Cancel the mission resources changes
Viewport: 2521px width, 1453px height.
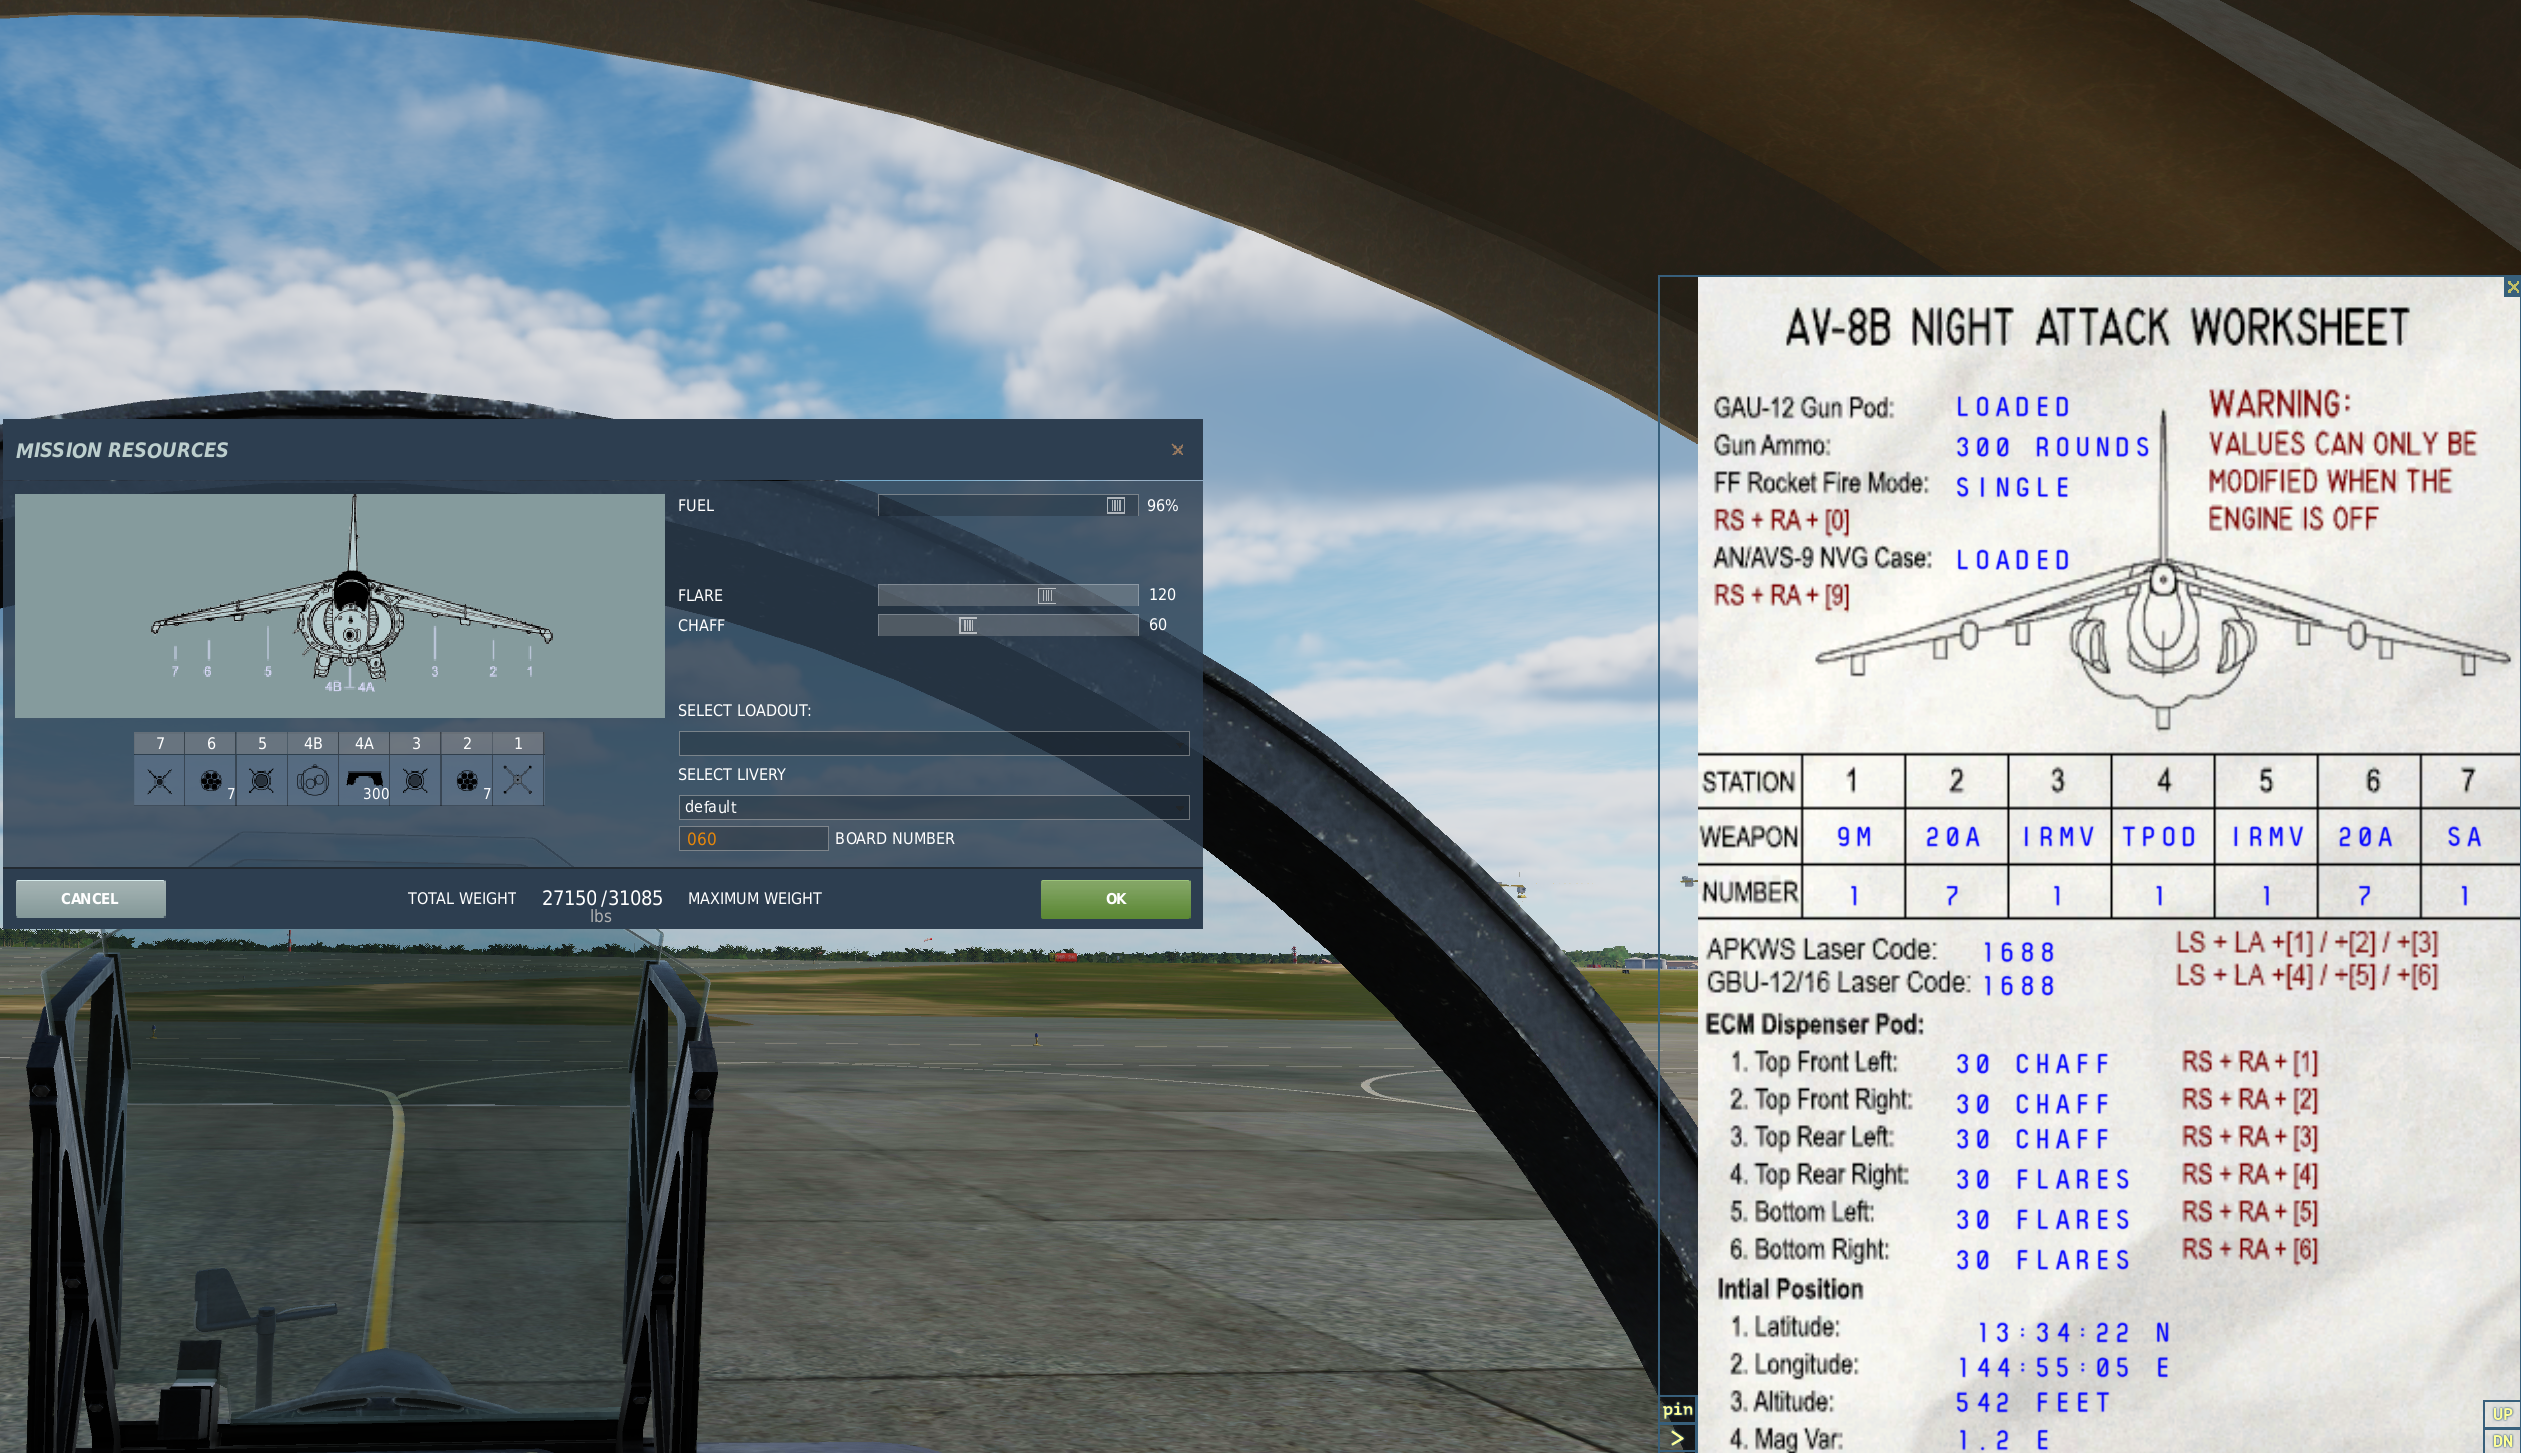90,898
